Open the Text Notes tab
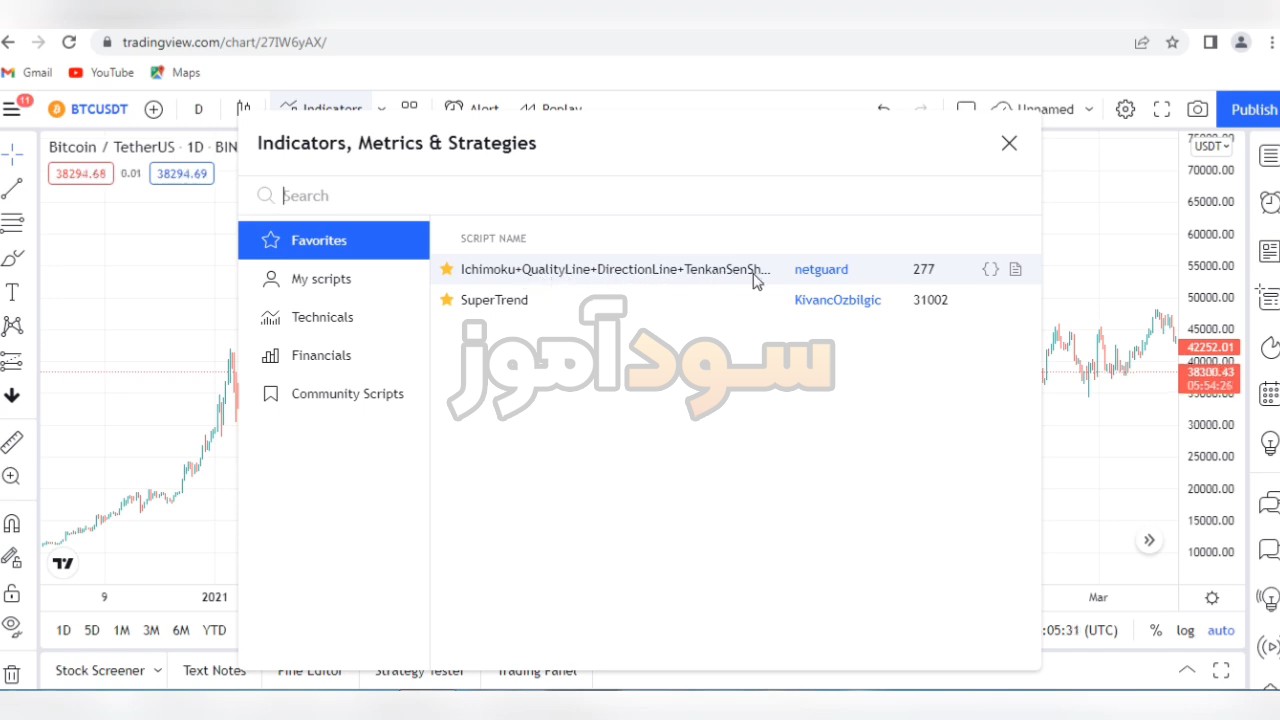1280x720 pixels. click(214, 670)
